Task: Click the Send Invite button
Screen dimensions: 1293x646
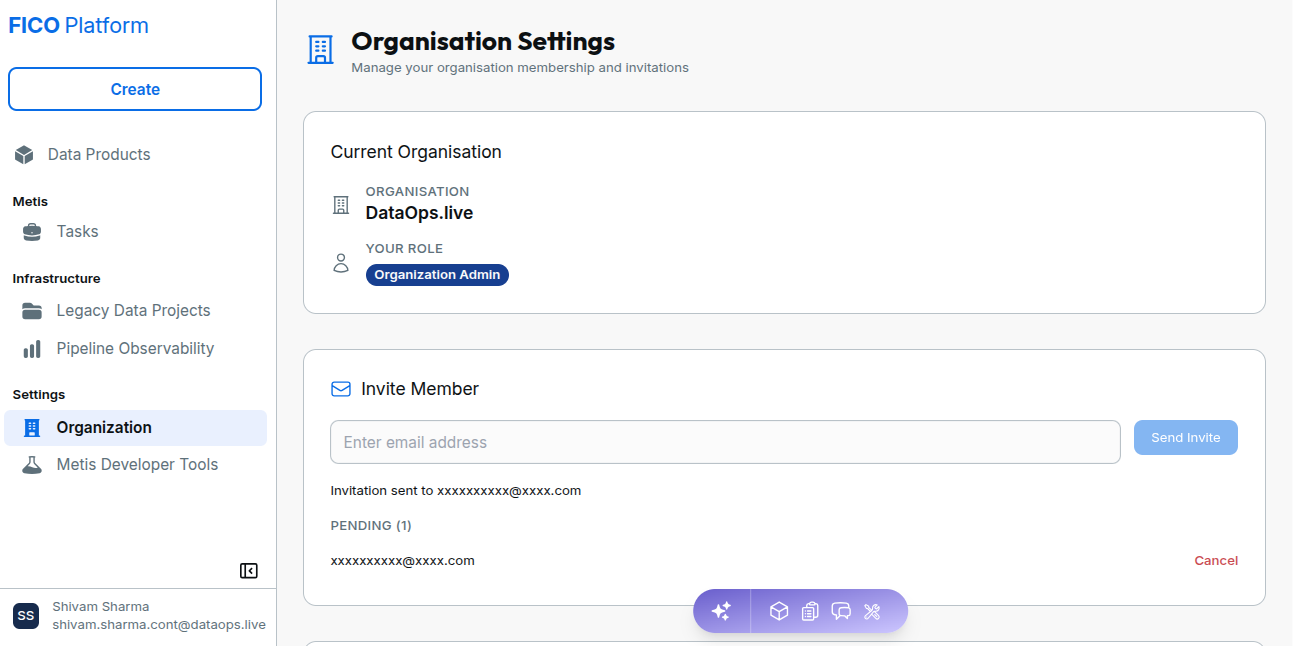Action: [x=1186, y=438]
